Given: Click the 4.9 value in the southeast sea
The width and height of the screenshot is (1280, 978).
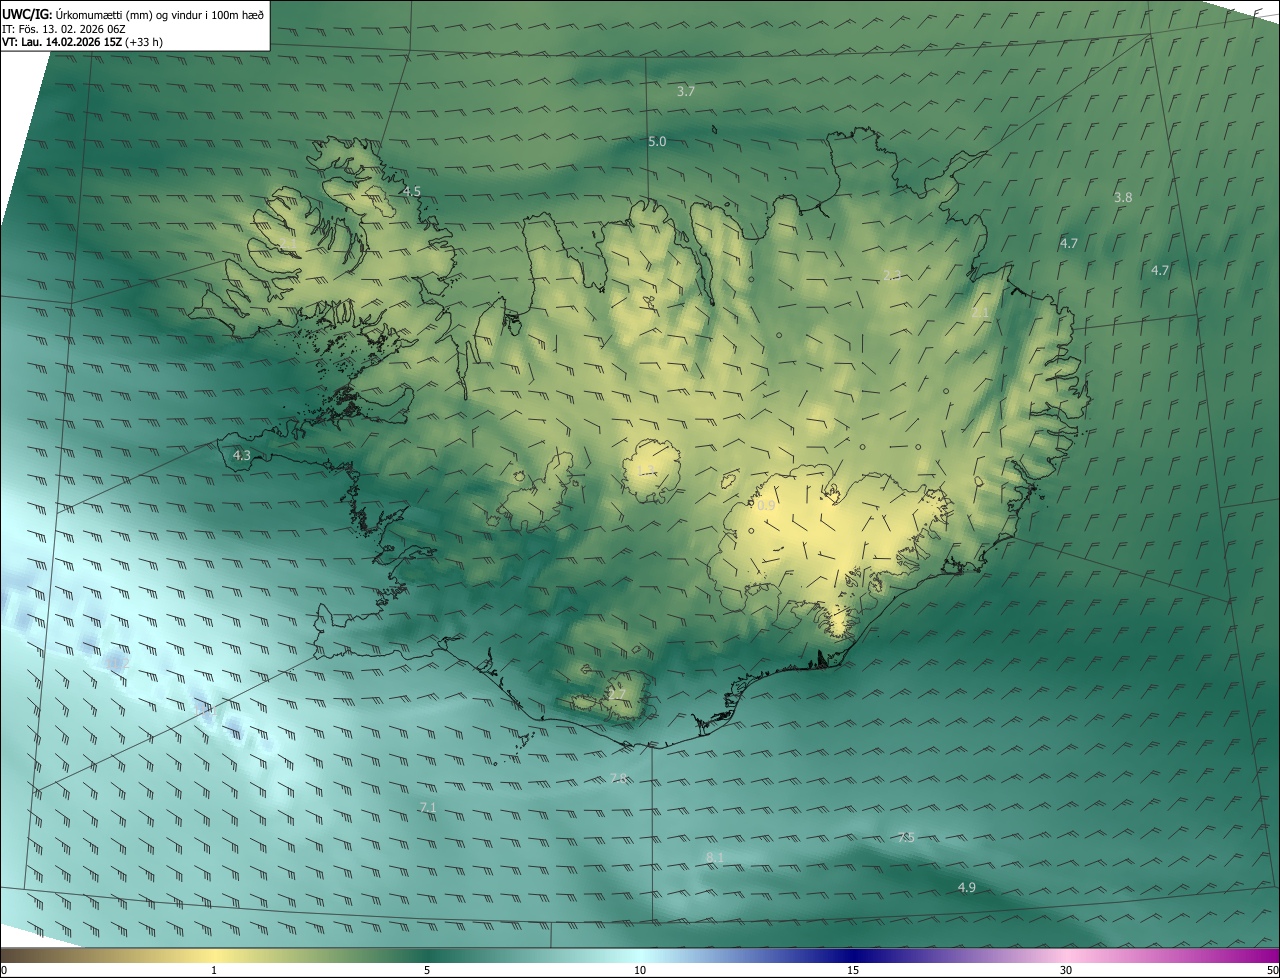Looking at the screenshot, I should pyautogui.click(x=967, y=888).
